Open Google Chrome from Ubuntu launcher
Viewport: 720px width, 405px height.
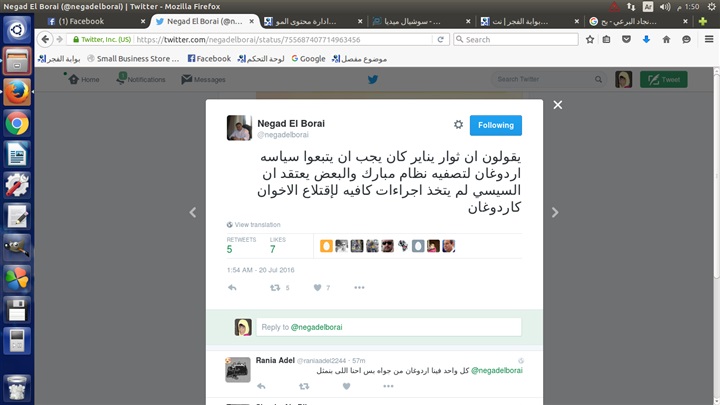pos(17,124)
